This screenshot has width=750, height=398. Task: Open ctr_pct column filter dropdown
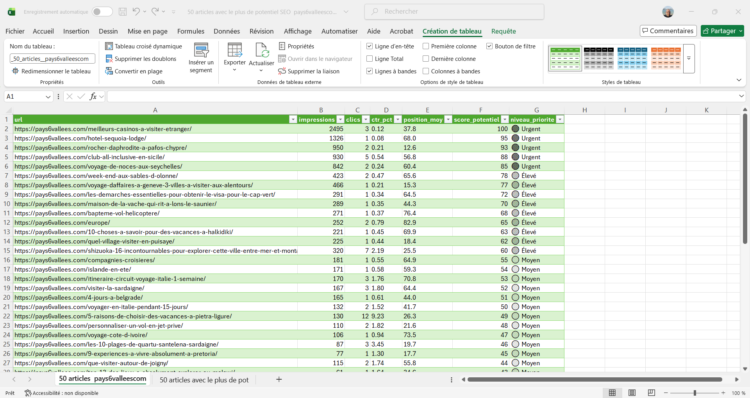coord(397,120)
